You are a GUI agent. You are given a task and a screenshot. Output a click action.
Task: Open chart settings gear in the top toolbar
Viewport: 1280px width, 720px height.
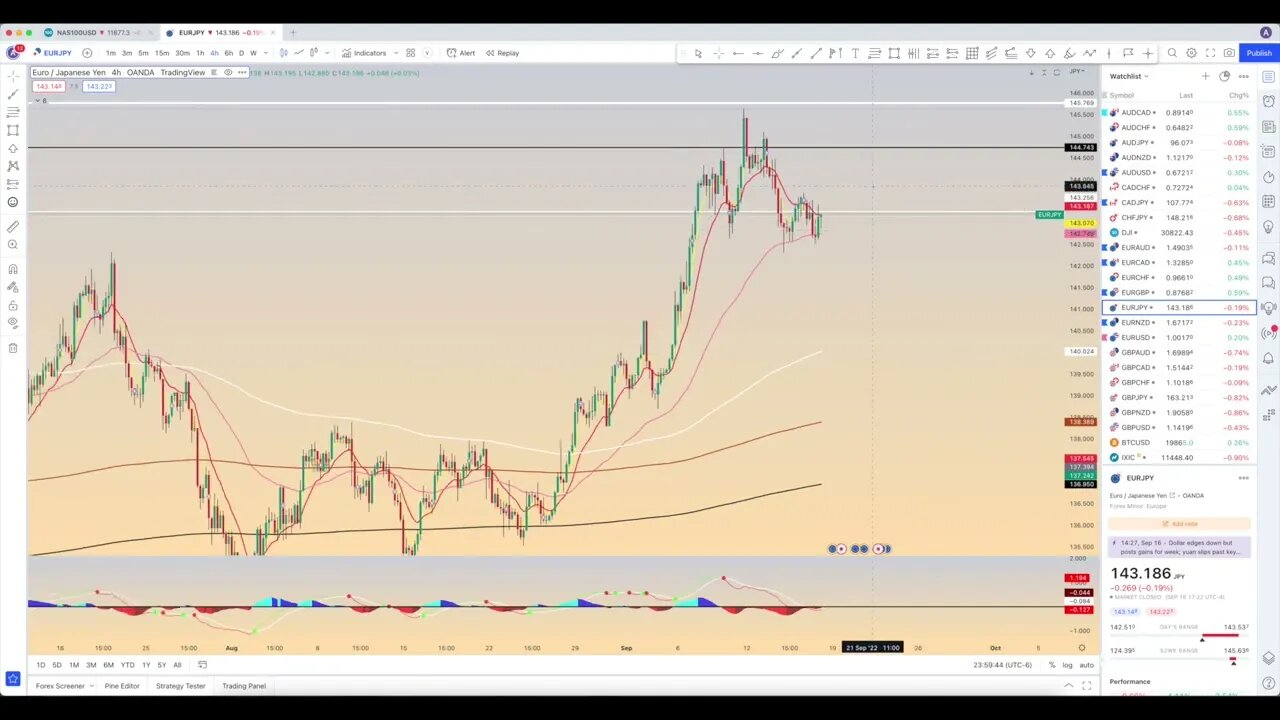pos(1191,53)
